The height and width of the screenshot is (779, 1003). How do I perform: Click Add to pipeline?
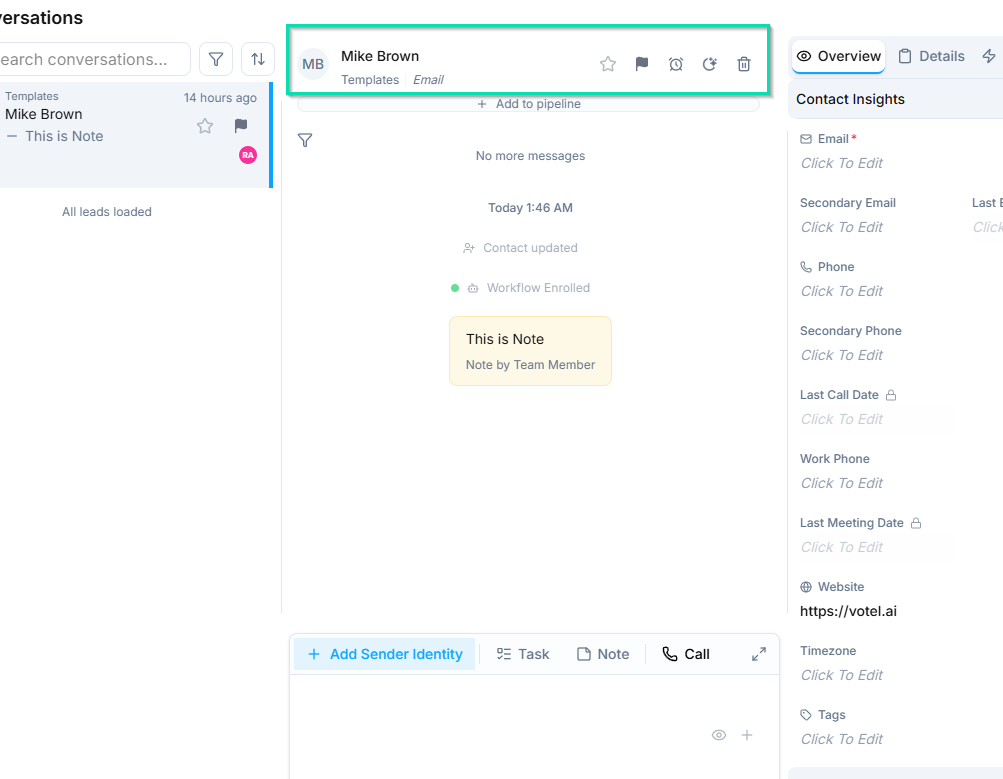[x=528, y=104]
